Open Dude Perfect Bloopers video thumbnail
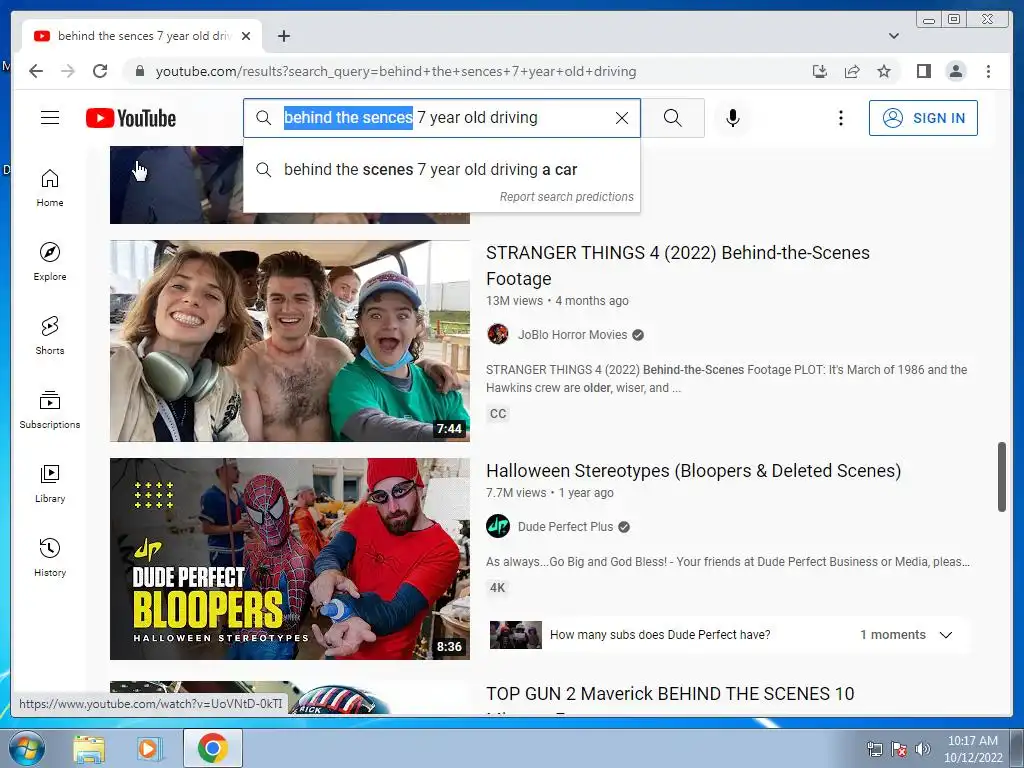 [x=289, y=558]
